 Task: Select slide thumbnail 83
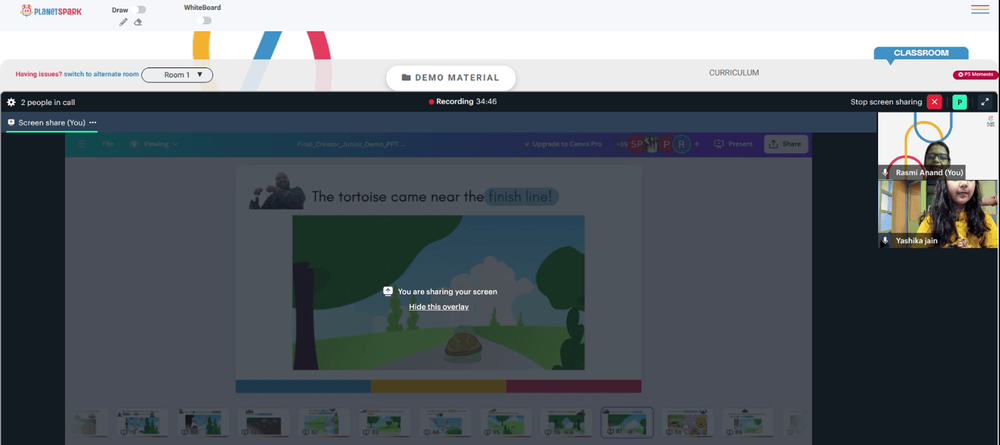point(385,423)
